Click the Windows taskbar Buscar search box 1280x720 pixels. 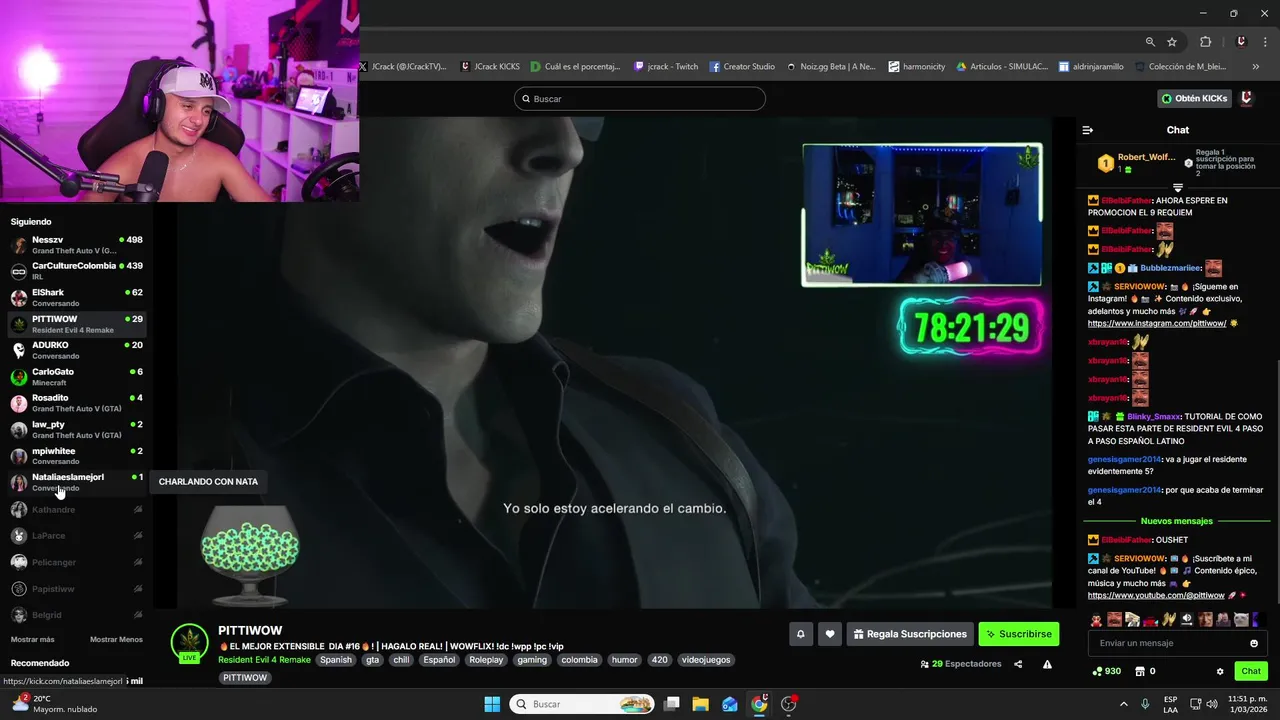point(583,704)
